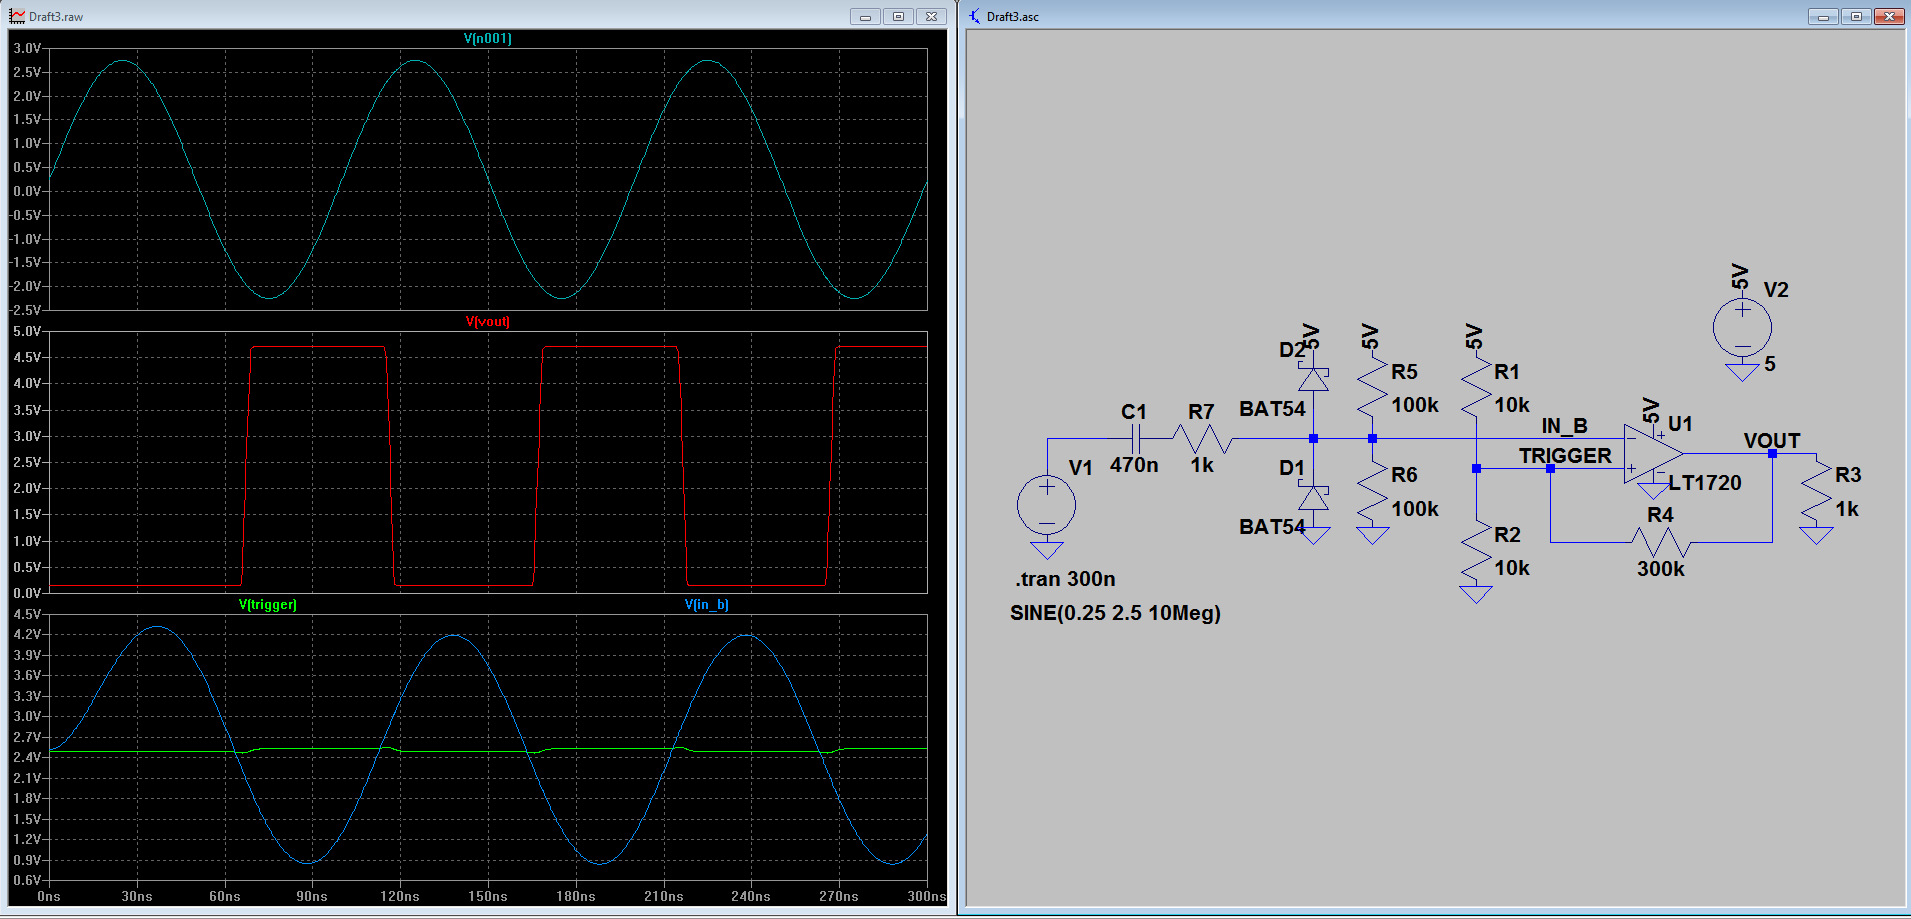This screenshot has width=1911, height=919.
Task: Click the 150ns time axis label
Action: click(488, 896)
